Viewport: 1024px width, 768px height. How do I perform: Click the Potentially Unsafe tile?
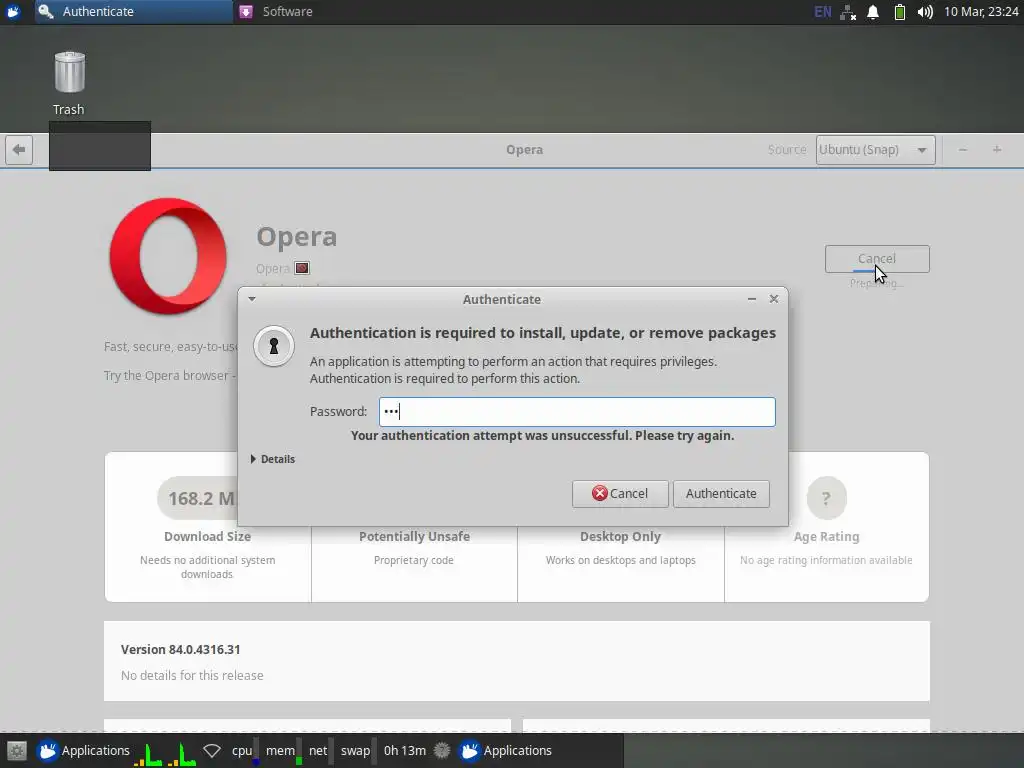coord(414,547)
